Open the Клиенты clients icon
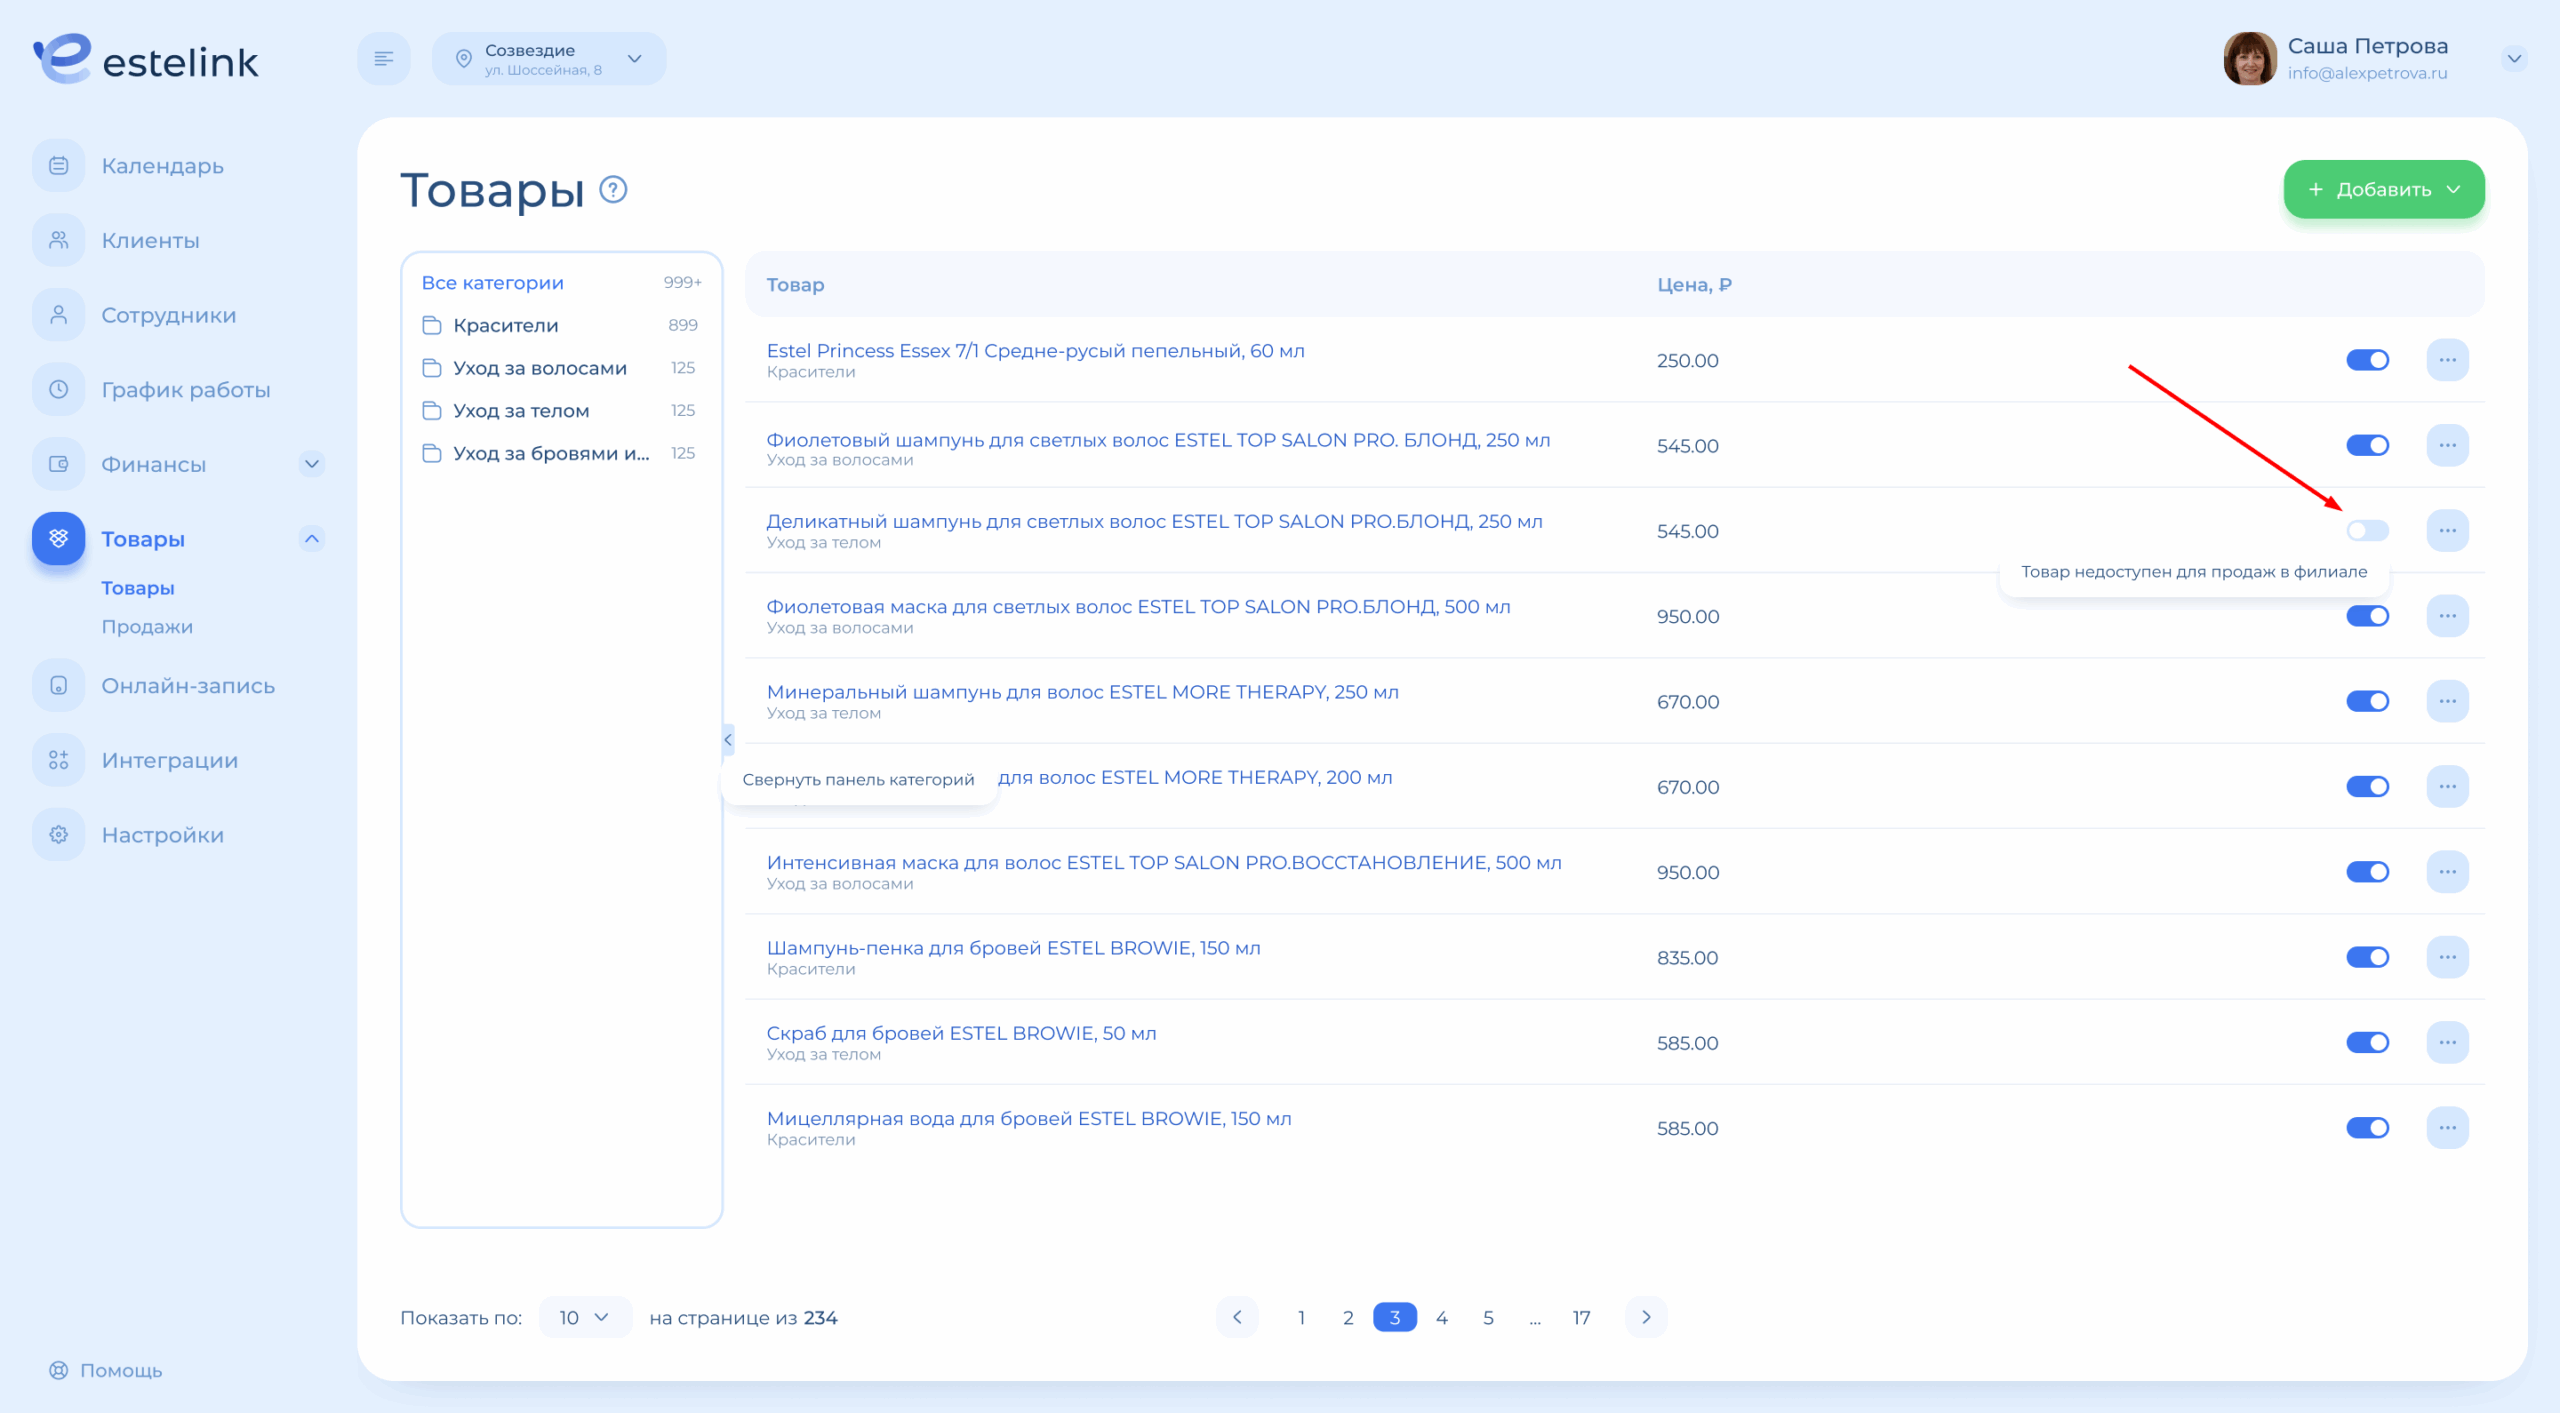 (x=59, y=240)
